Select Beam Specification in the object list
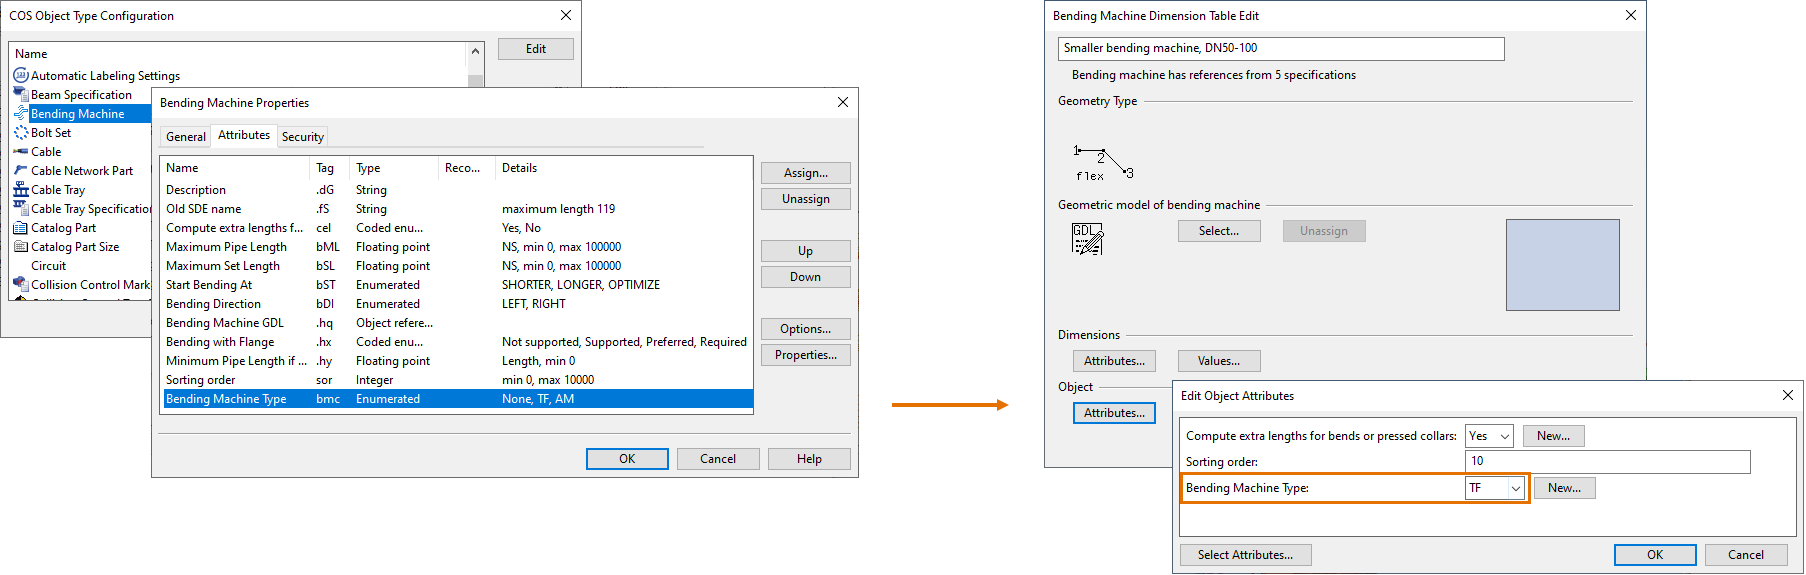The width and height of the screenshot is (1806, 575). [x=81, y=95]
